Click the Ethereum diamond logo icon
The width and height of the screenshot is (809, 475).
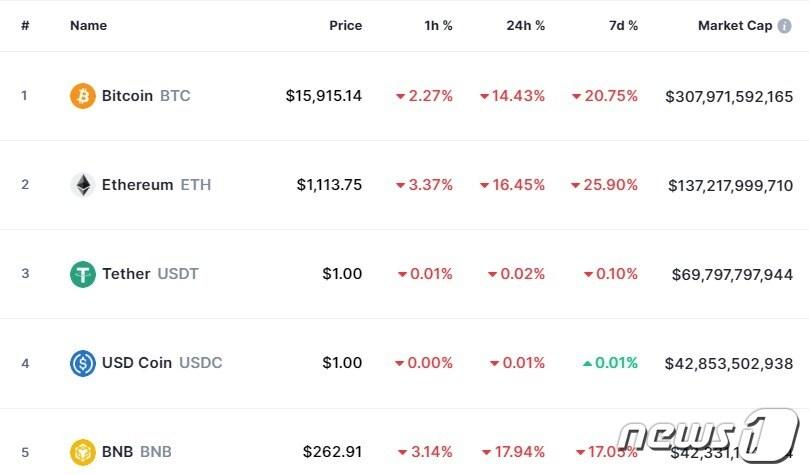tap(83, 185)
